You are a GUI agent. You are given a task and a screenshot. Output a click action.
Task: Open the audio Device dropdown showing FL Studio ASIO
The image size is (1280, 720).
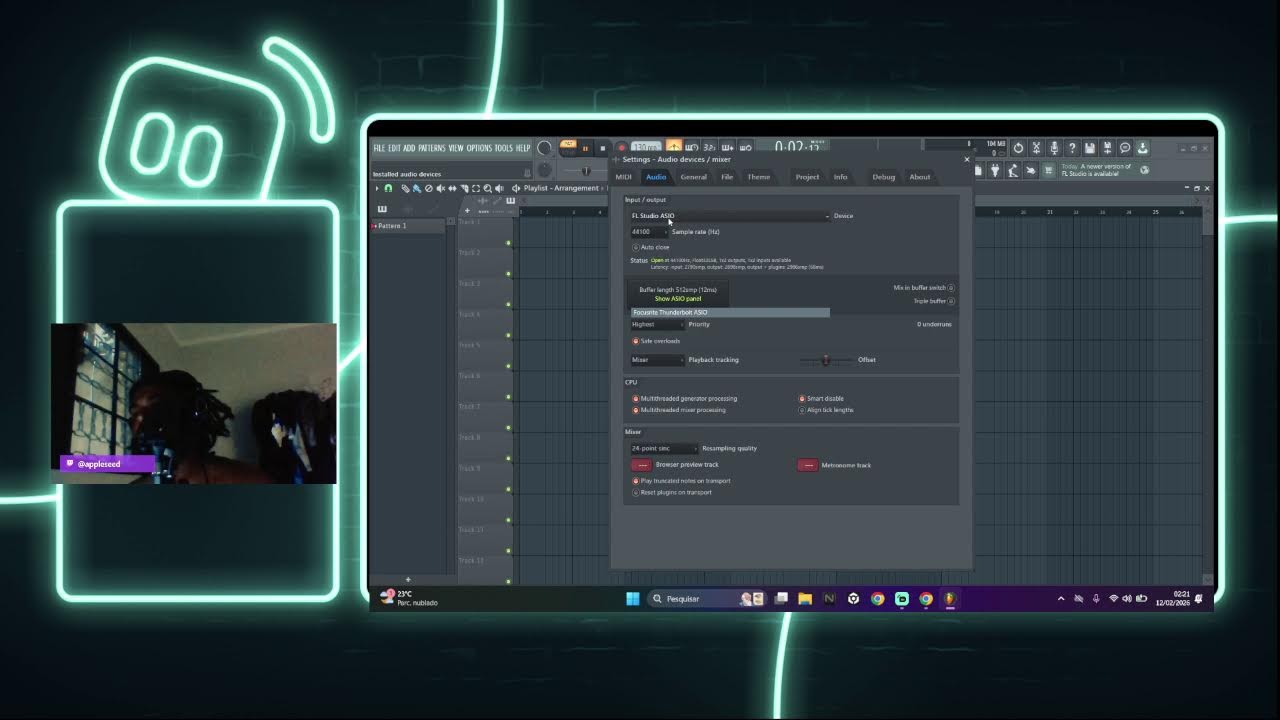(730, 216)
